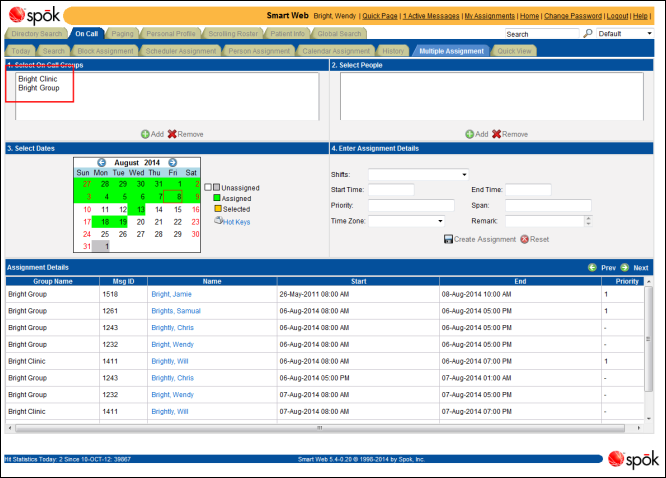Open the Shifts dropdown

tap(418, 175)
